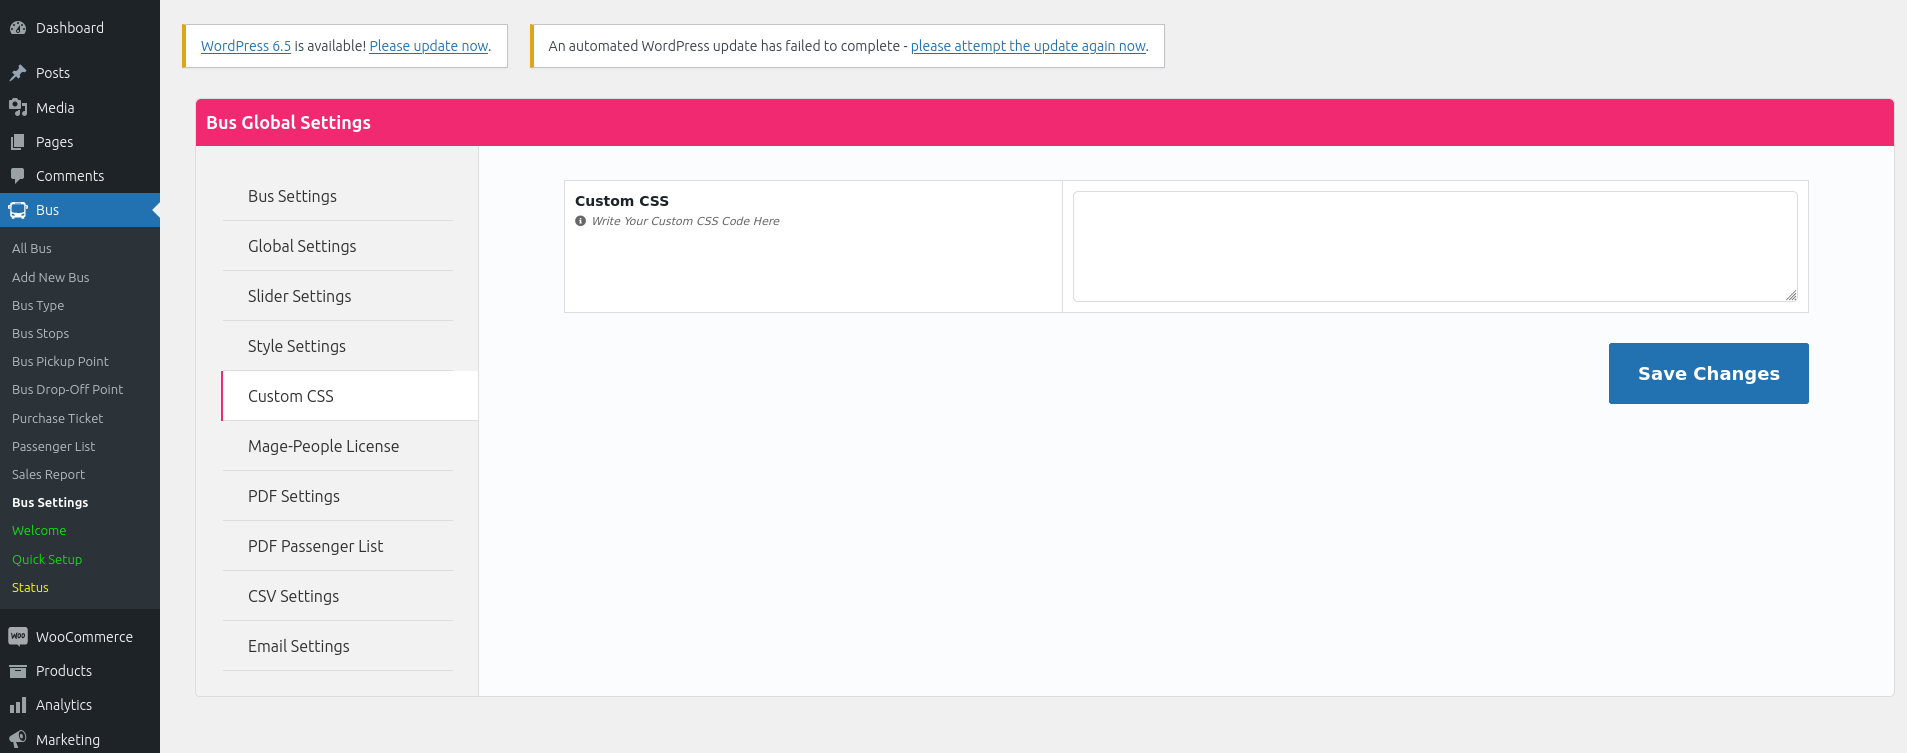Click the Bus Global Settings header

pyautogui.click(x=1044, y=122)
